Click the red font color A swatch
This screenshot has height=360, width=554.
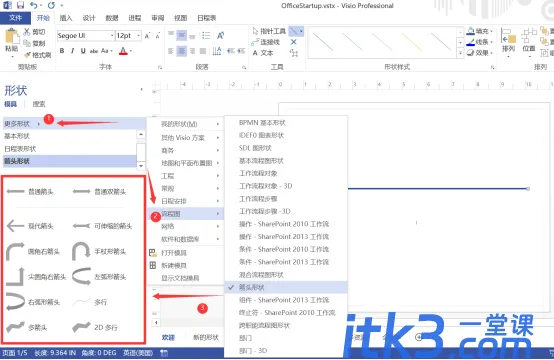point(123,51)
